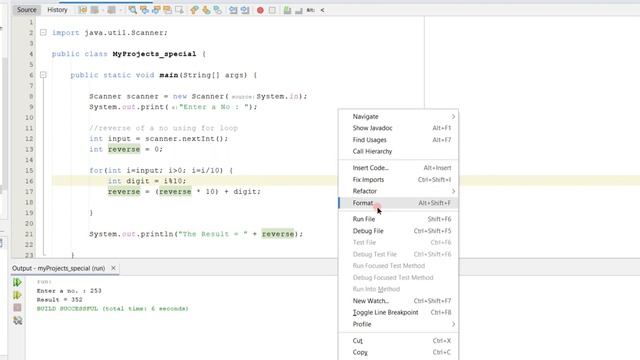The height and width of the screenshot is (360, 640).
Task: Click the 'Enter a no. : 253' output line
Action: (x=69, y=291)
